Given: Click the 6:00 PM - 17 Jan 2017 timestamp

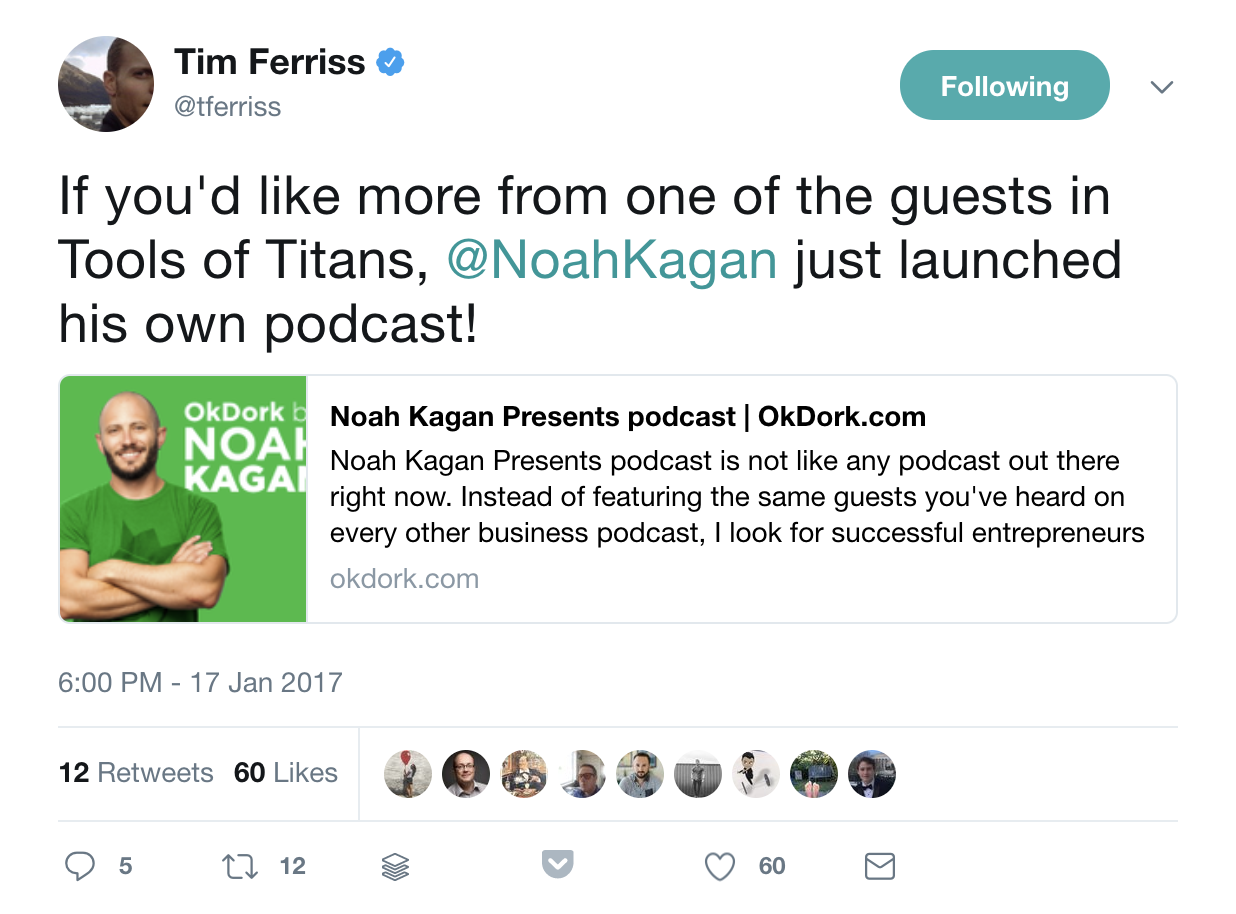Looking at the screenshot, I should pyautogui.click(x=200, y=682).
